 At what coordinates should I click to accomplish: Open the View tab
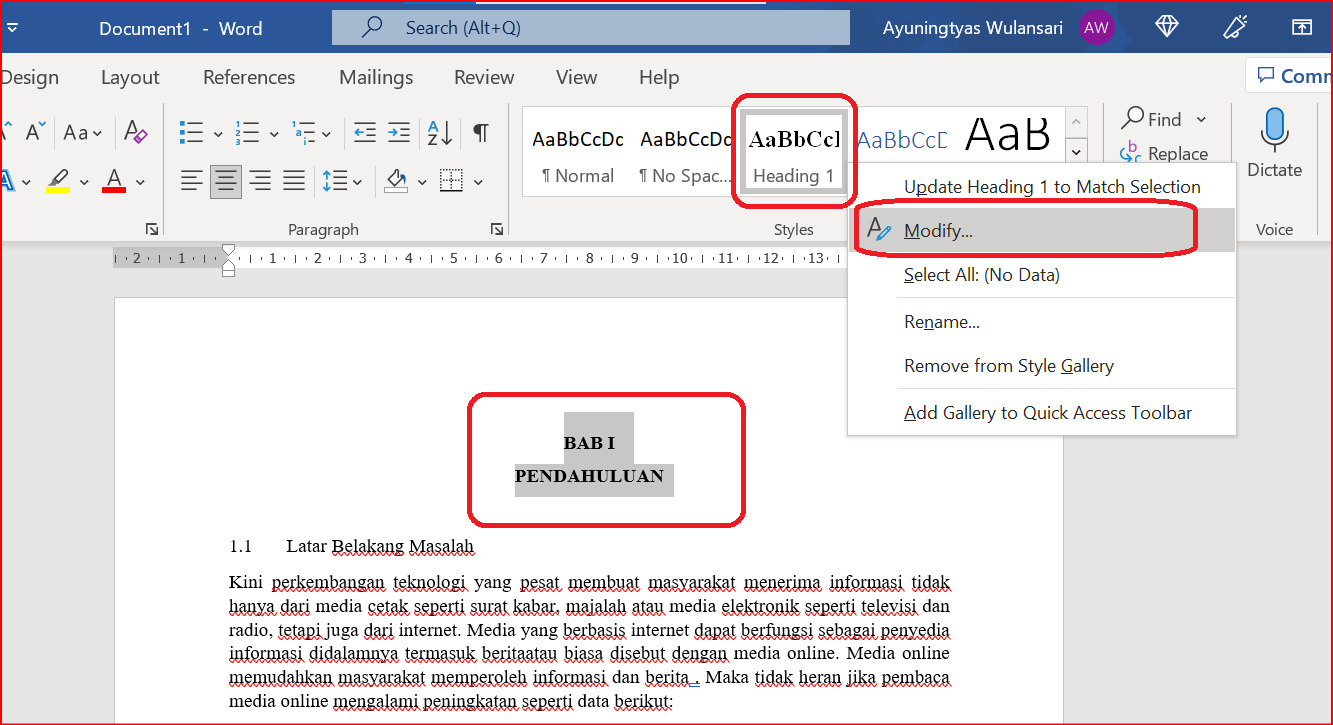coord(576,77)
